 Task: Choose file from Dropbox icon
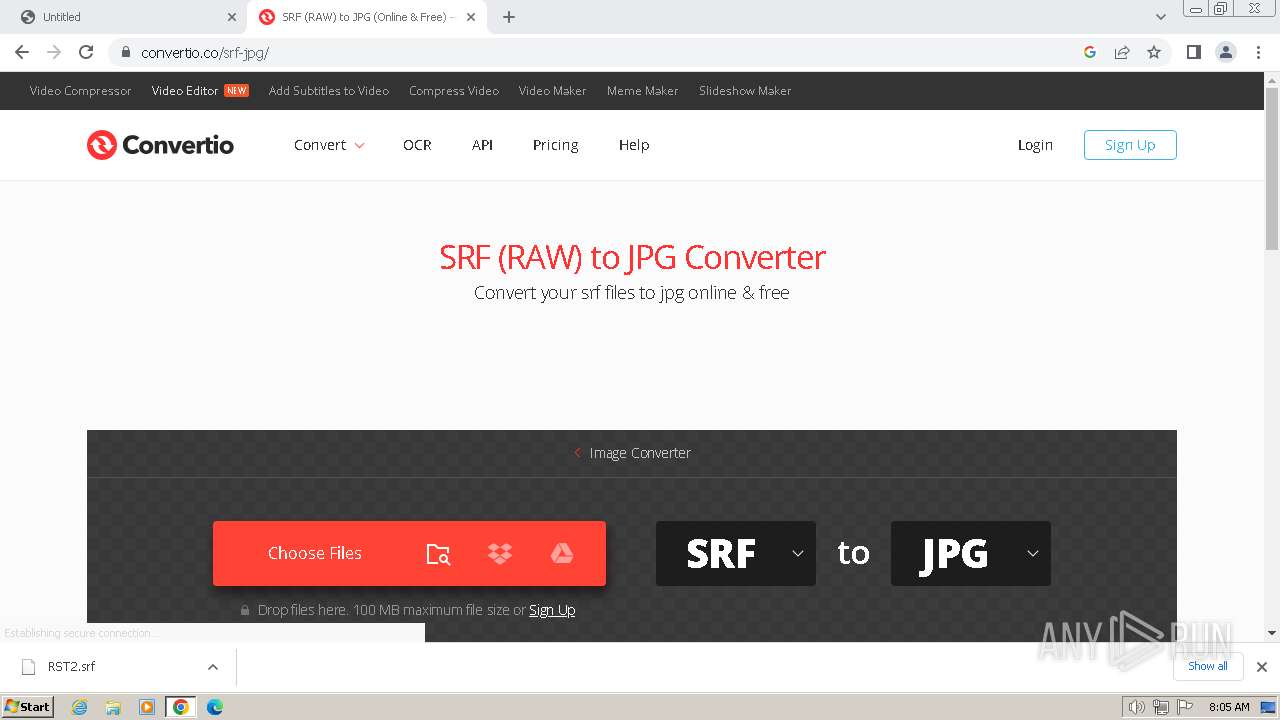coord(500,554)
